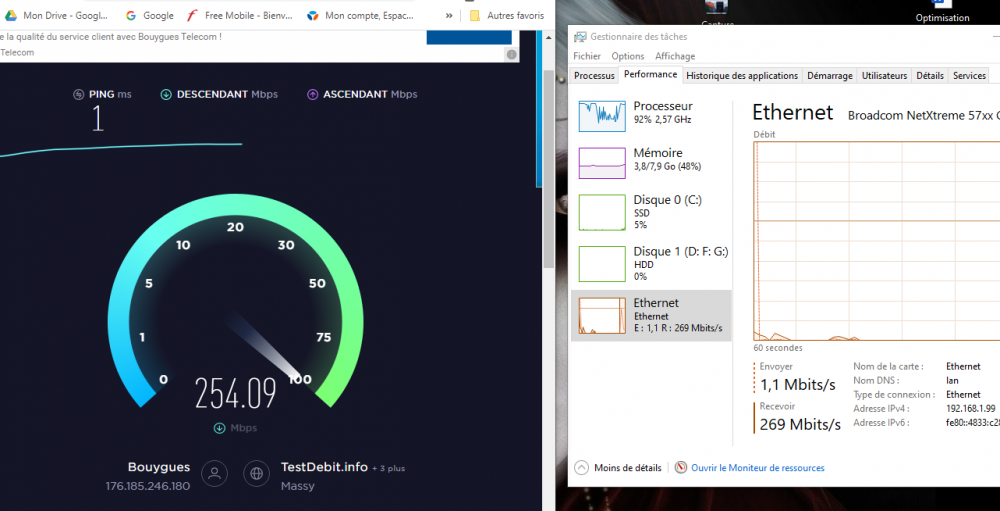Open the TestDebit.info server link

pyautogui.click(x=324, y=467)
